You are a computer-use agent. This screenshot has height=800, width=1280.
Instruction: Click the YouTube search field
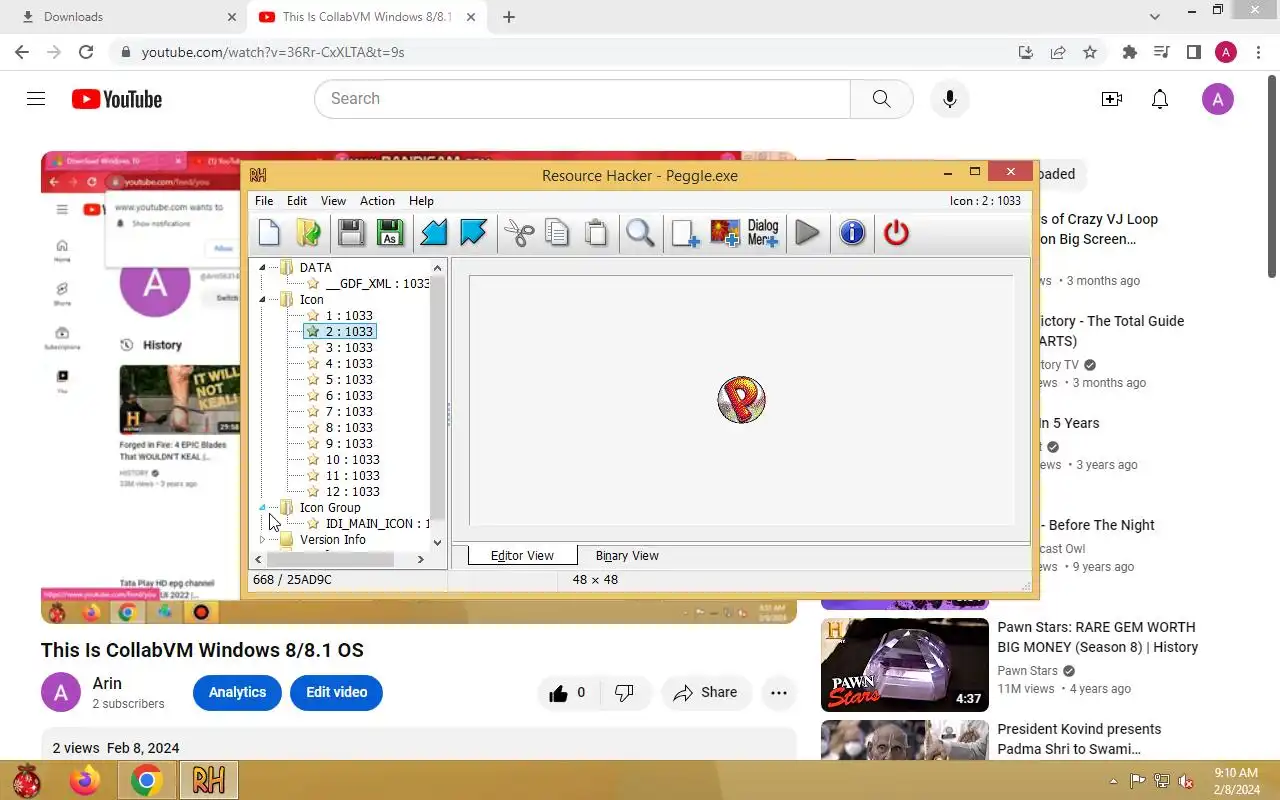[x=582, y=99]
